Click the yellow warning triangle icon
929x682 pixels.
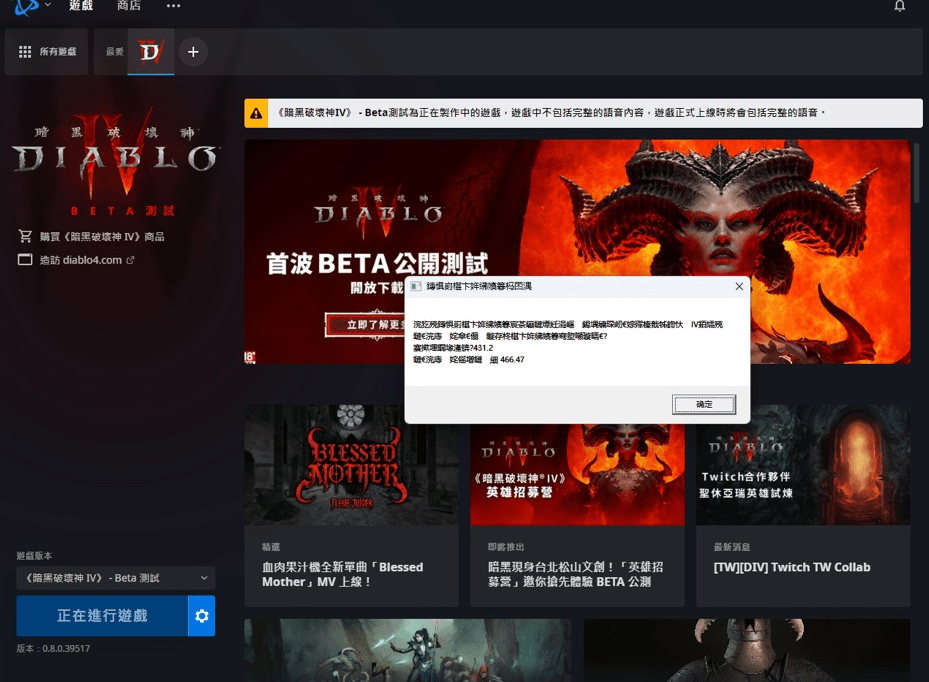[257, 113]
